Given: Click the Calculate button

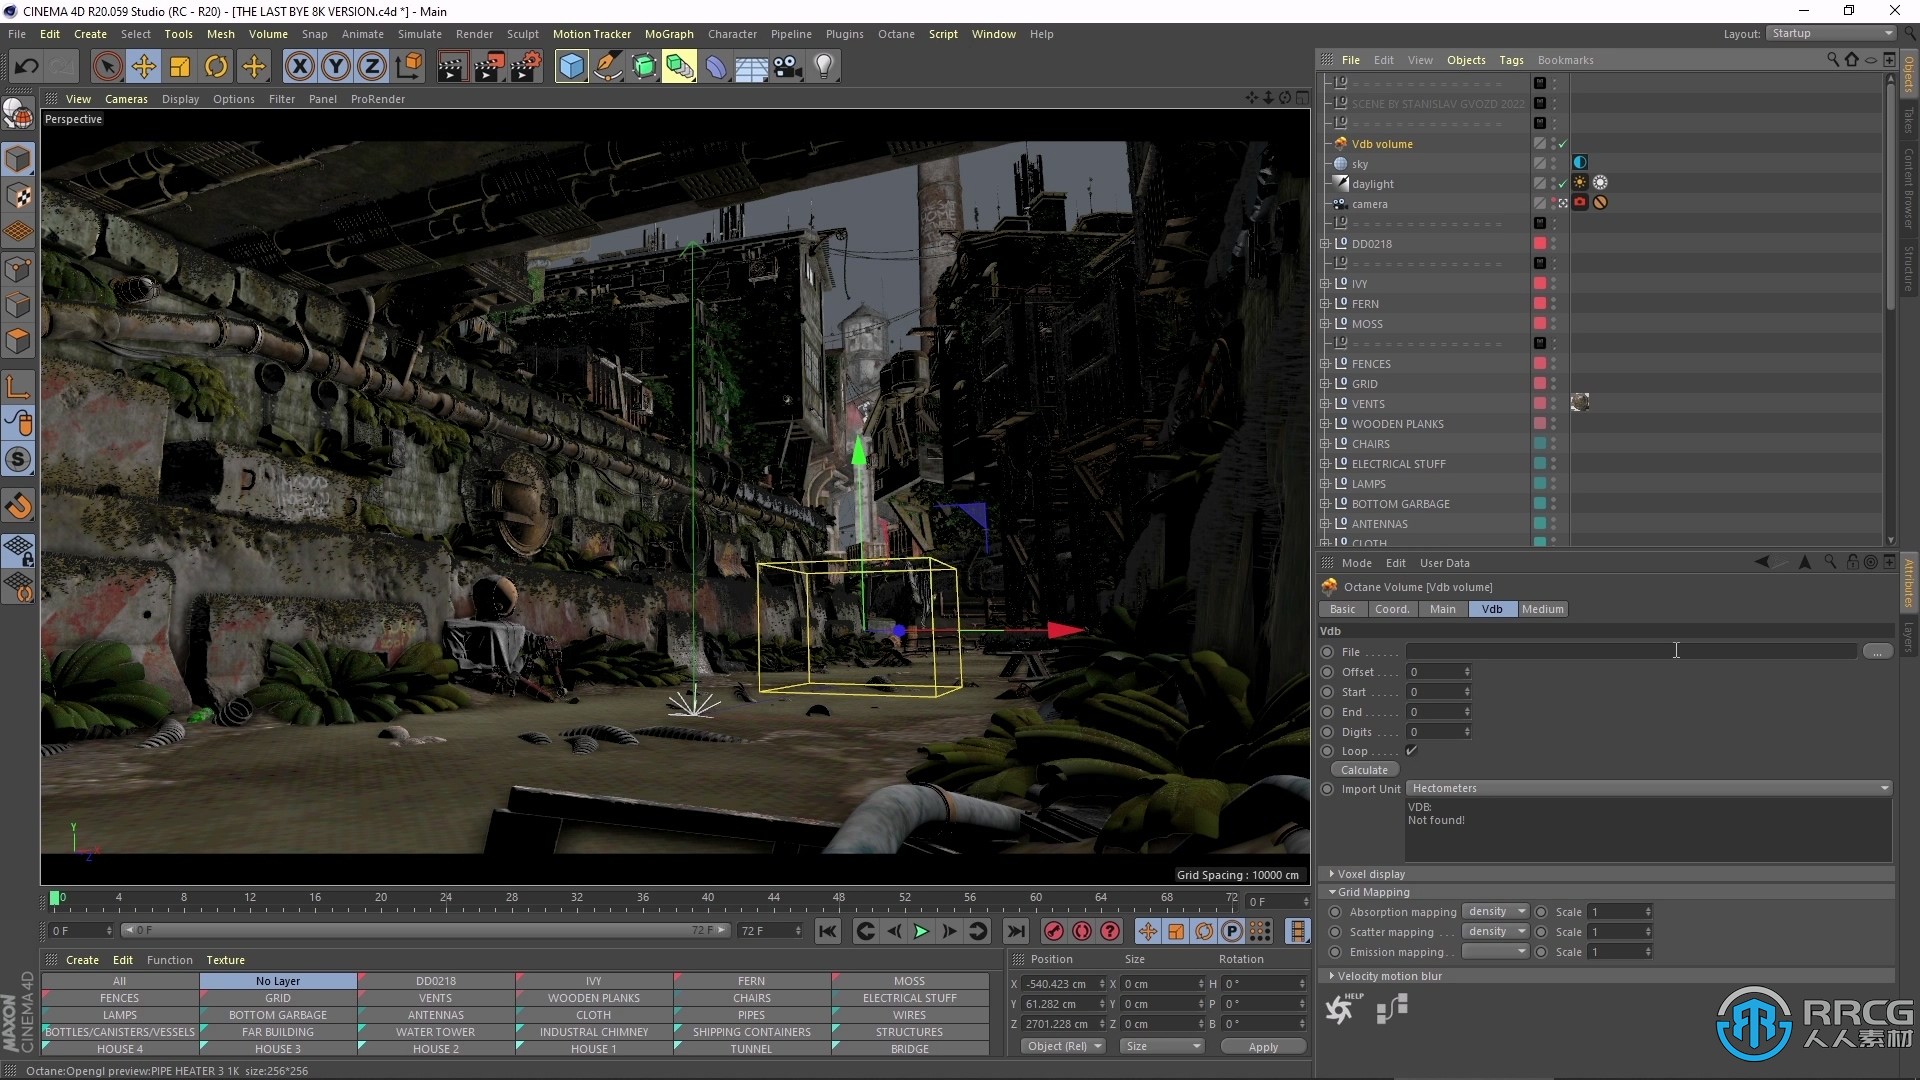Looking at the screenshot, I should click(x=1364, y=770).
